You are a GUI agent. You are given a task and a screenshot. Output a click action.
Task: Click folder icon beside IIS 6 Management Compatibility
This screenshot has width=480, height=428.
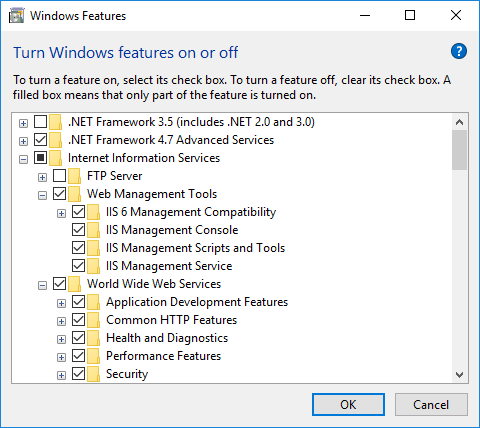click(x=93, y=212)
